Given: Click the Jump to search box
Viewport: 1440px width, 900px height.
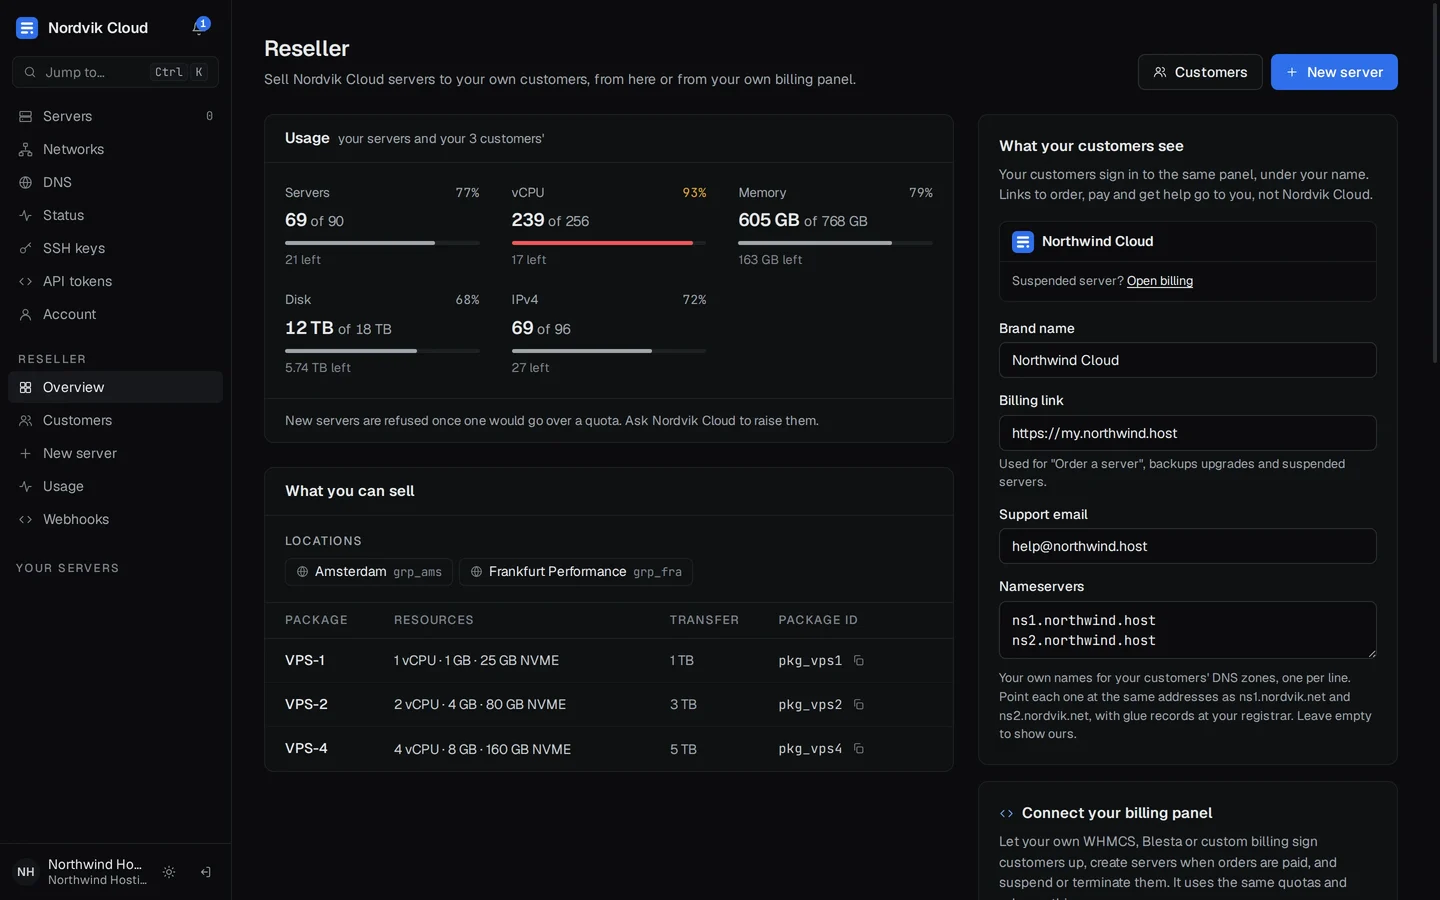Looking at the screenshot, I should tap(115, 72).
